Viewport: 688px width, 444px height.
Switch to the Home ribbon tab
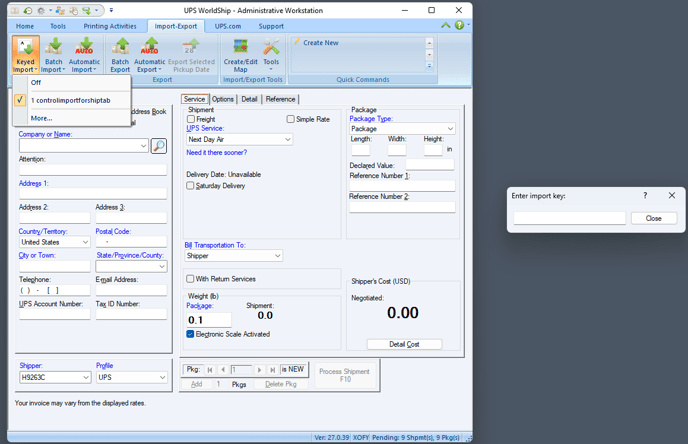[x=25, y=26]
